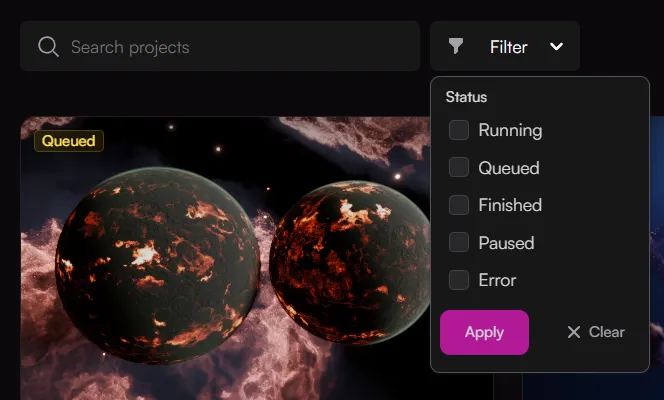The image size is (664, 400).
Task: Click the X icon beside Clear
Action: coord(574,332)
